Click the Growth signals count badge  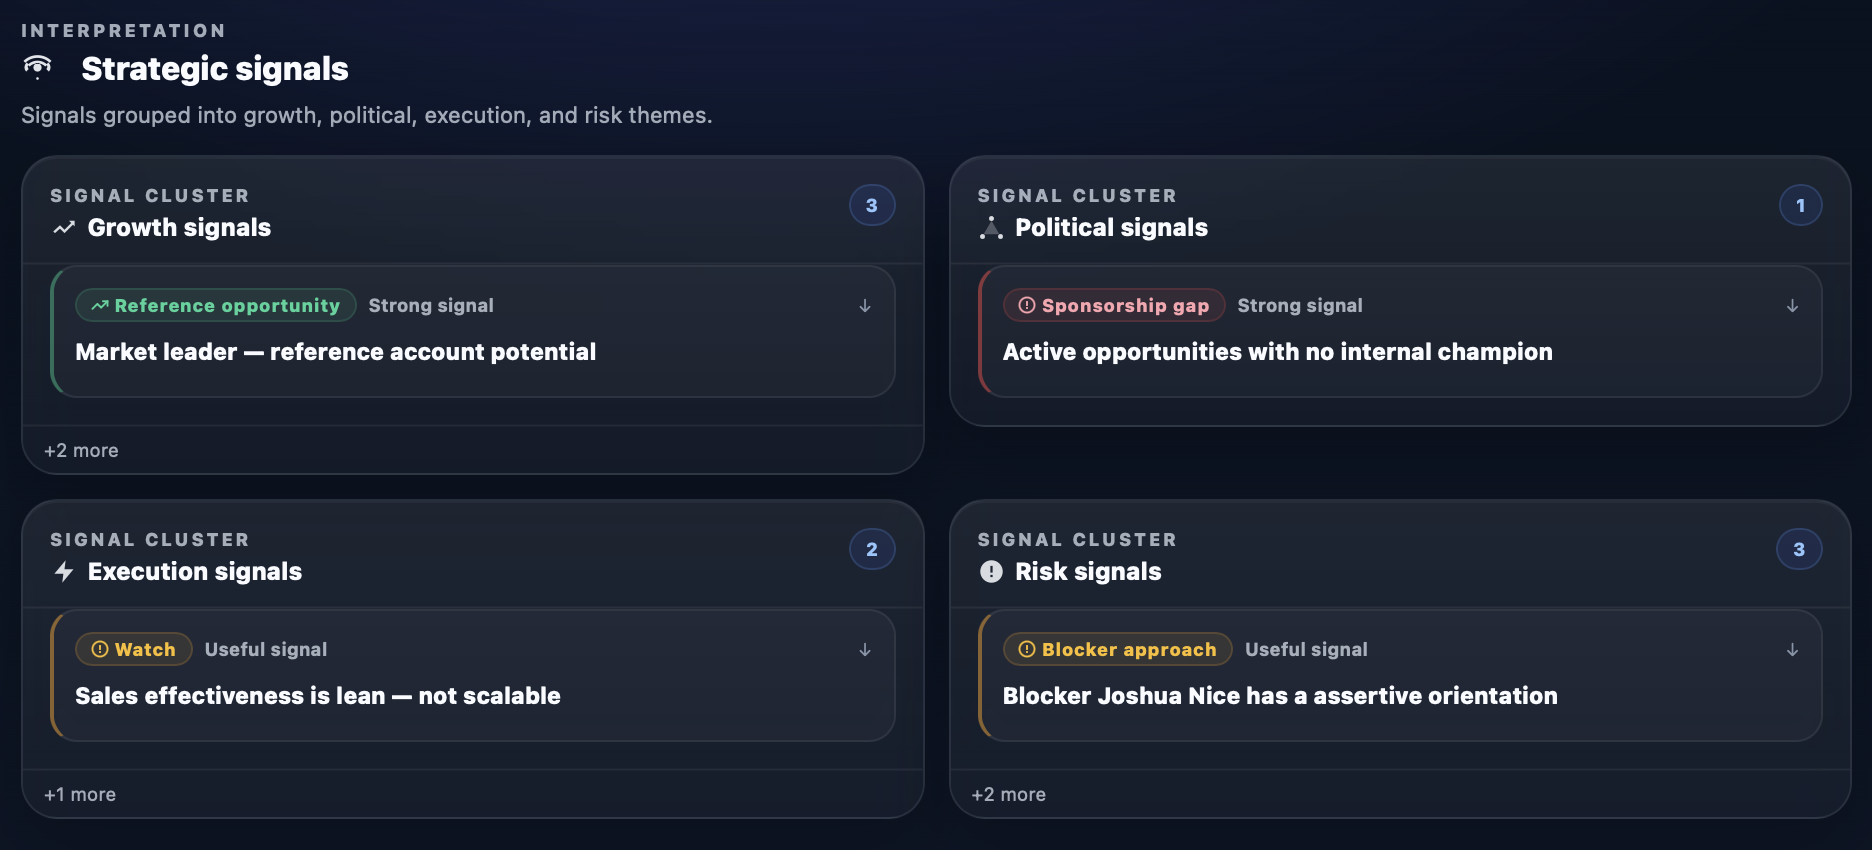click(871, 206)
